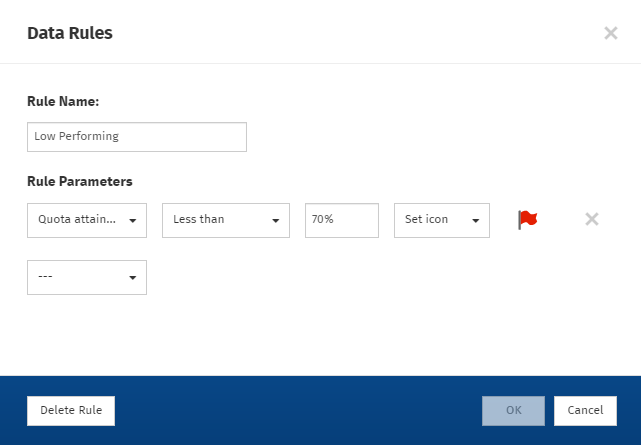Image resolution: width=641 pixels, height=445 pixels.
Task: Click the arrow on Less than dropdown
Action: coord(275,221)
